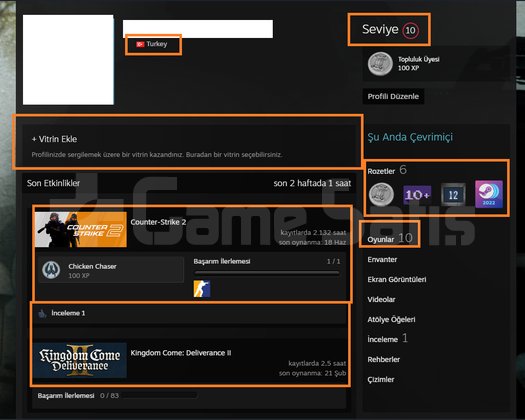
Task: Click the 'kayıtlarda 2.5 saat' text
Action: 317,363
